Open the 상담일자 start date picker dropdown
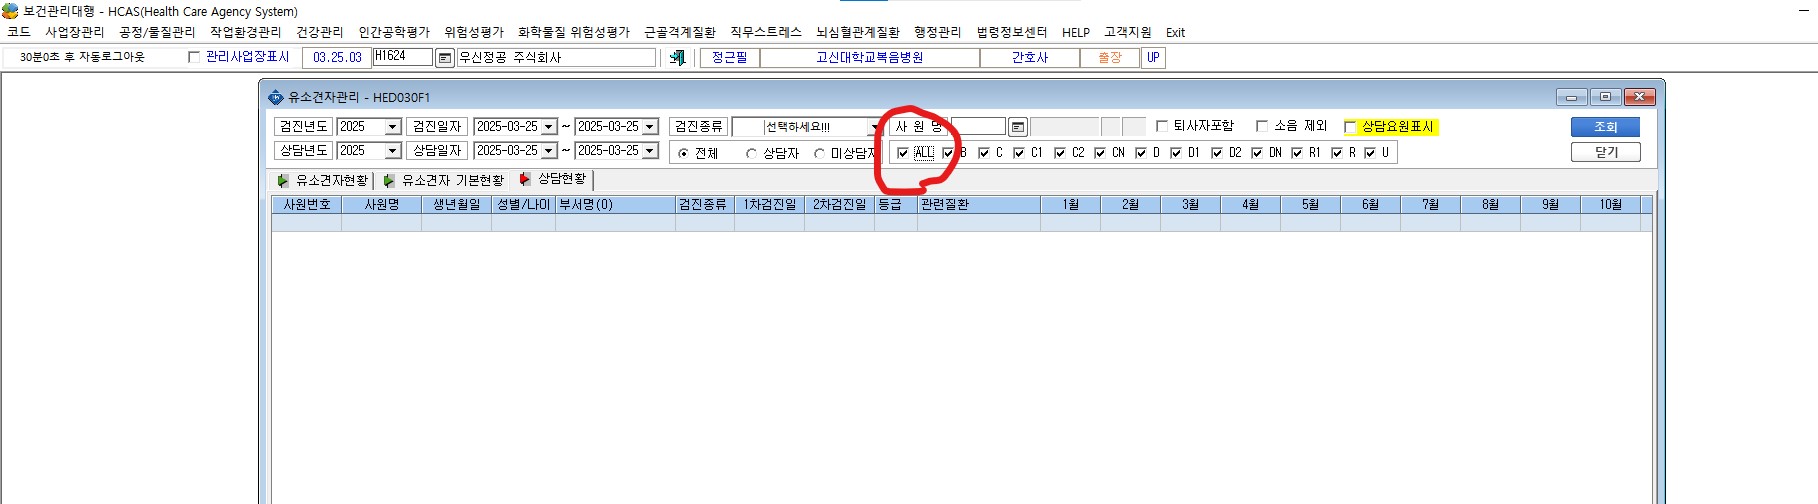This screenshot has width=1818, height=504. pyautogui.click(x=548, y=151)
